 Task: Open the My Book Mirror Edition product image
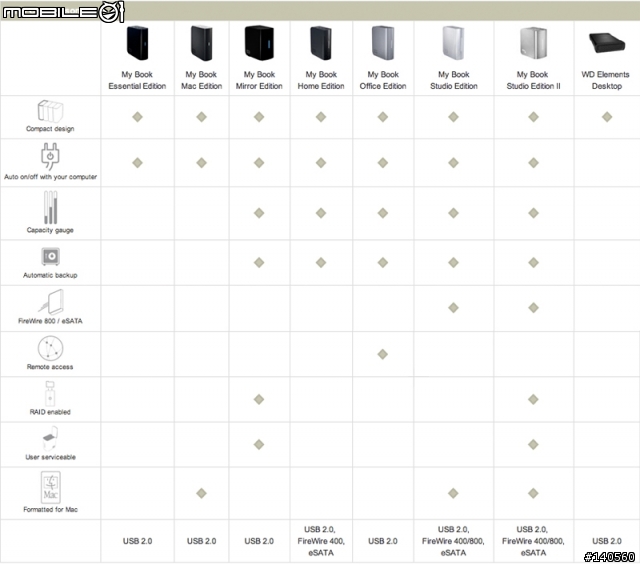pyautogui.click(x=259, y=43)
